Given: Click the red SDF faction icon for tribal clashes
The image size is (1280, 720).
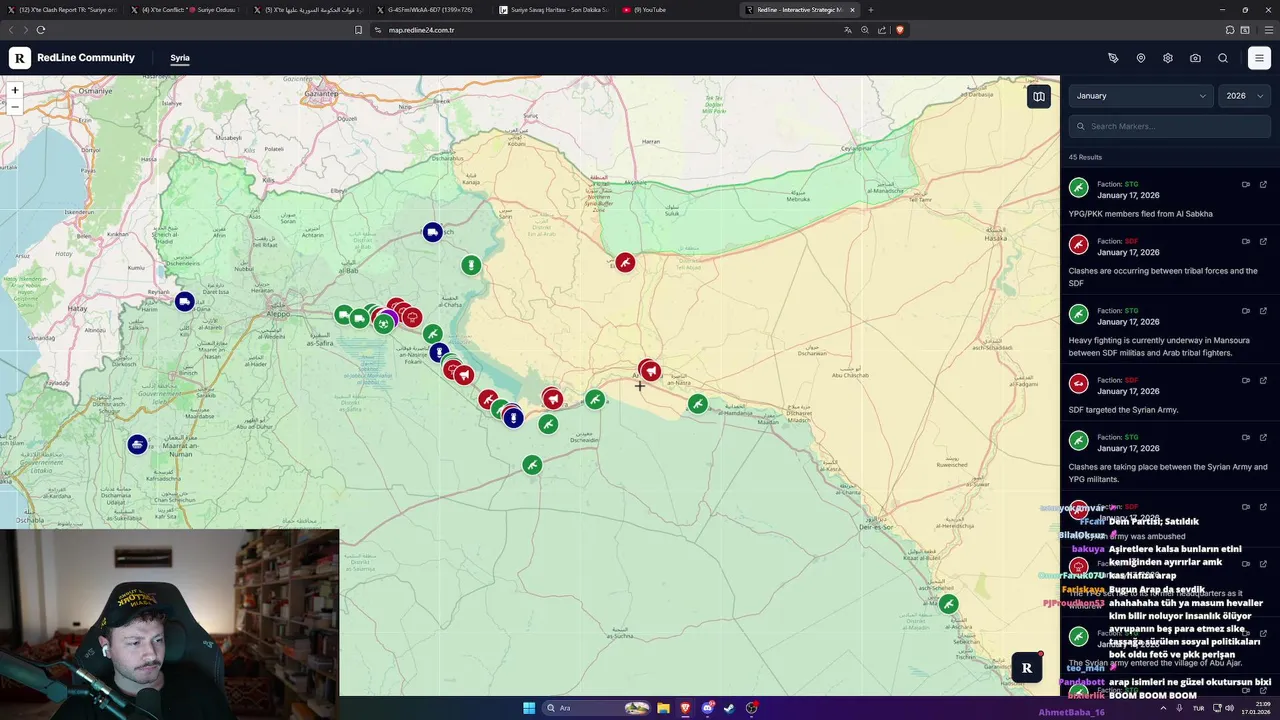Looking at the screenshot, I should [x=1078, y=244].
